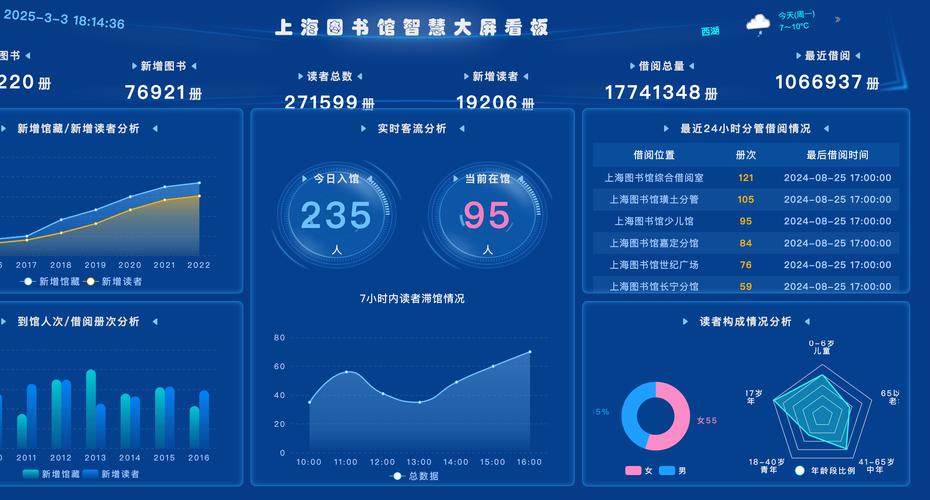Click the 西湖 location label
Screen dimensions: 930x500
(x=710, y=32)
